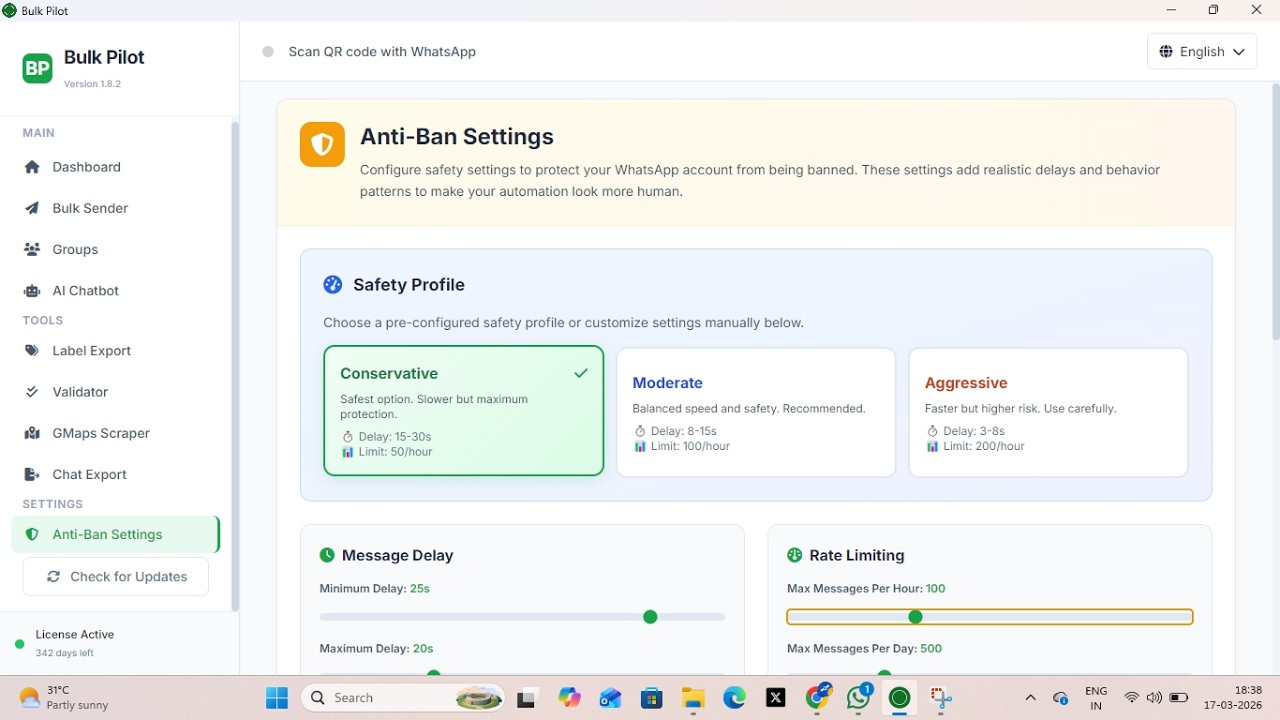
Task: Click the ENG IN language indicator
Action: [x=1096, y=698]
